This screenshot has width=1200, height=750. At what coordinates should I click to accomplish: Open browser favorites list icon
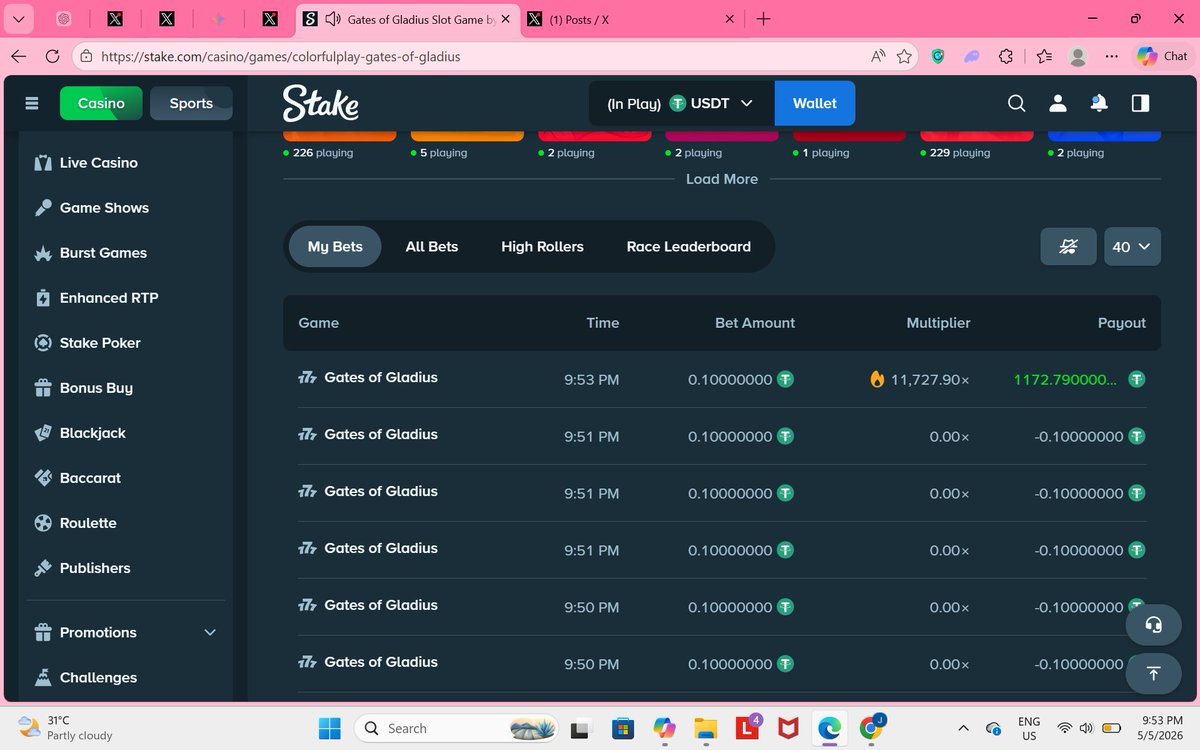click(1044, 57)
